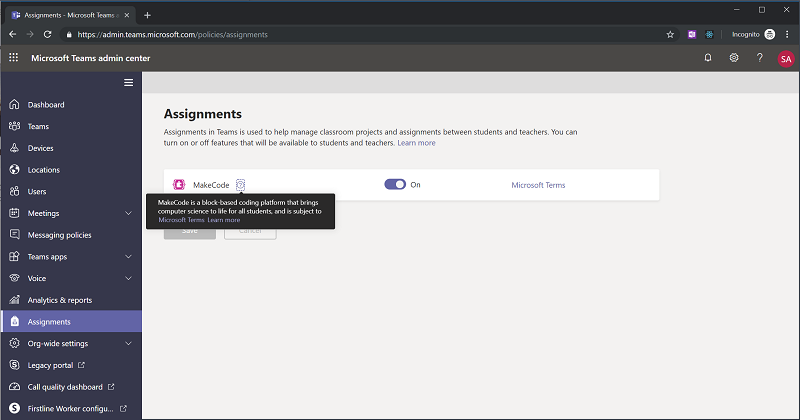
Task: Turn off the MakeCode toggle
Action: tap(395, 184)
